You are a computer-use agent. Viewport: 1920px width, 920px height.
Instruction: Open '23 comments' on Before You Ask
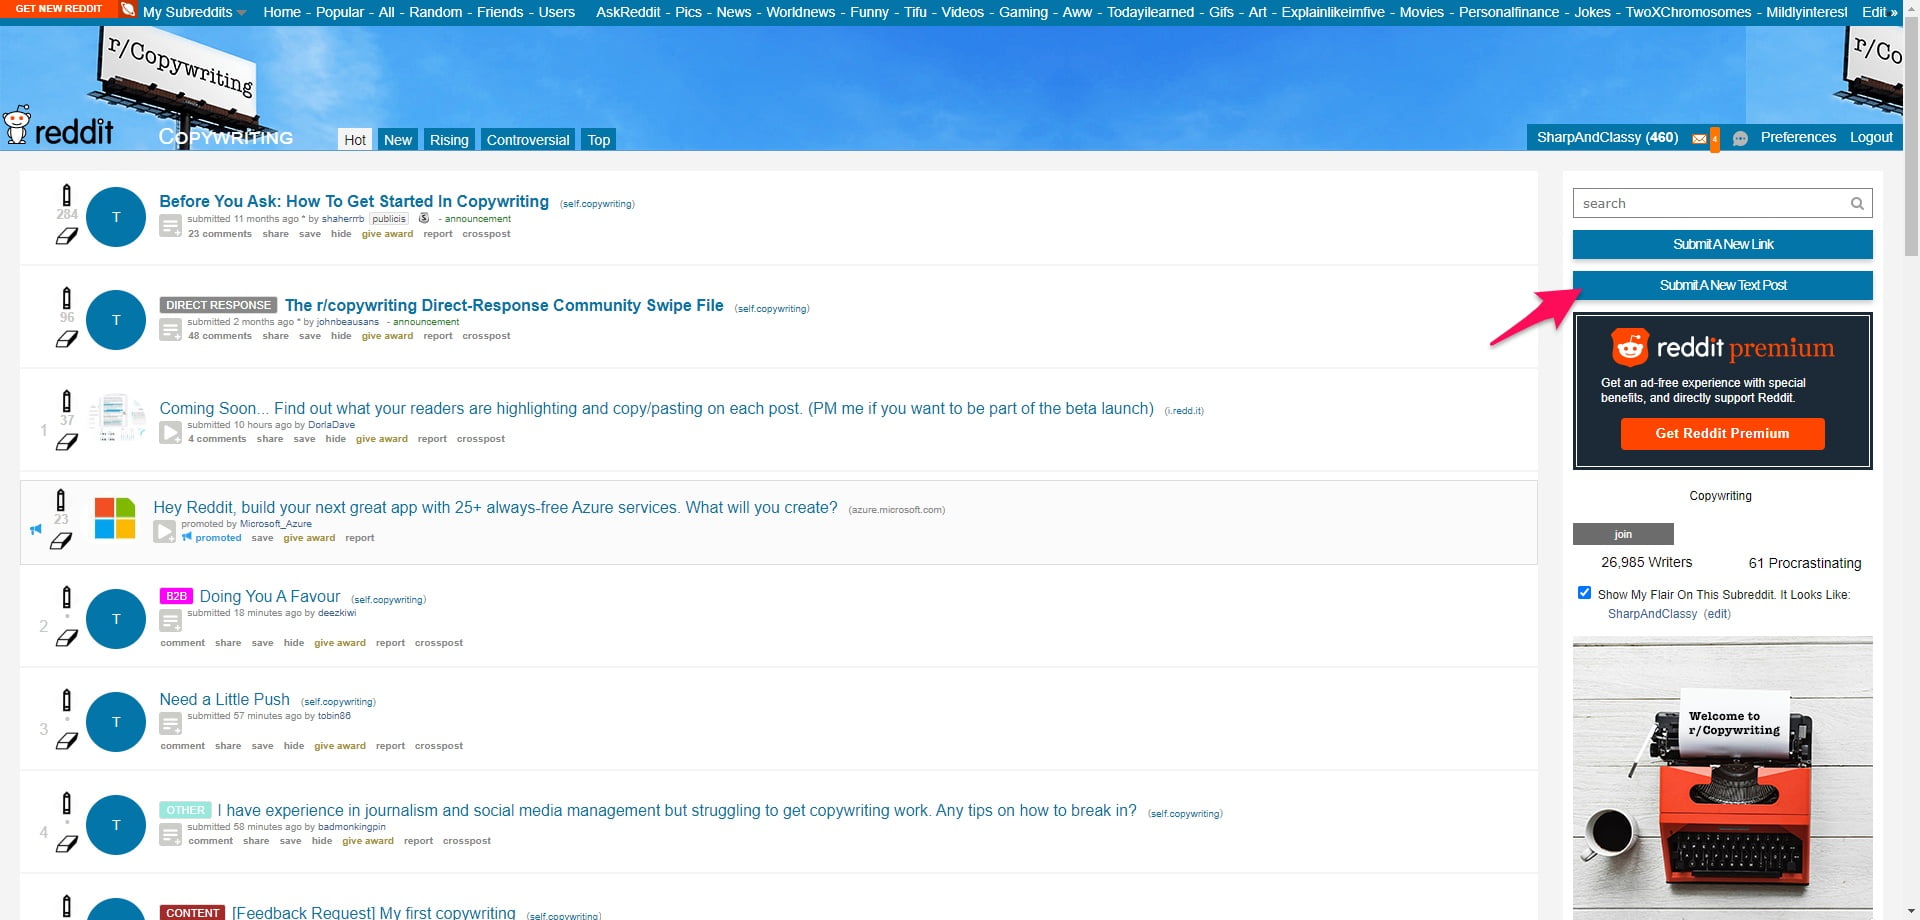(220, 234)
